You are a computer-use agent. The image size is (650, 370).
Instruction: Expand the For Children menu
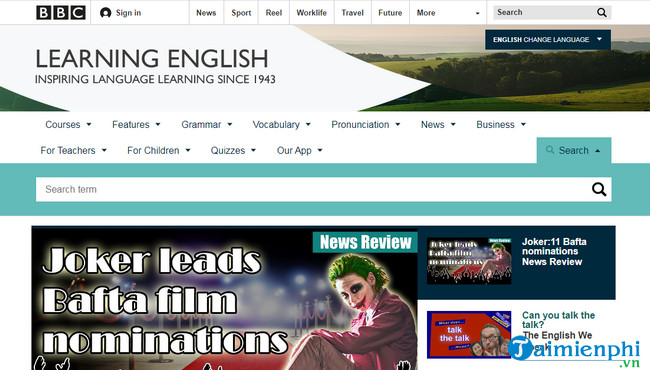tap(158, 150)
